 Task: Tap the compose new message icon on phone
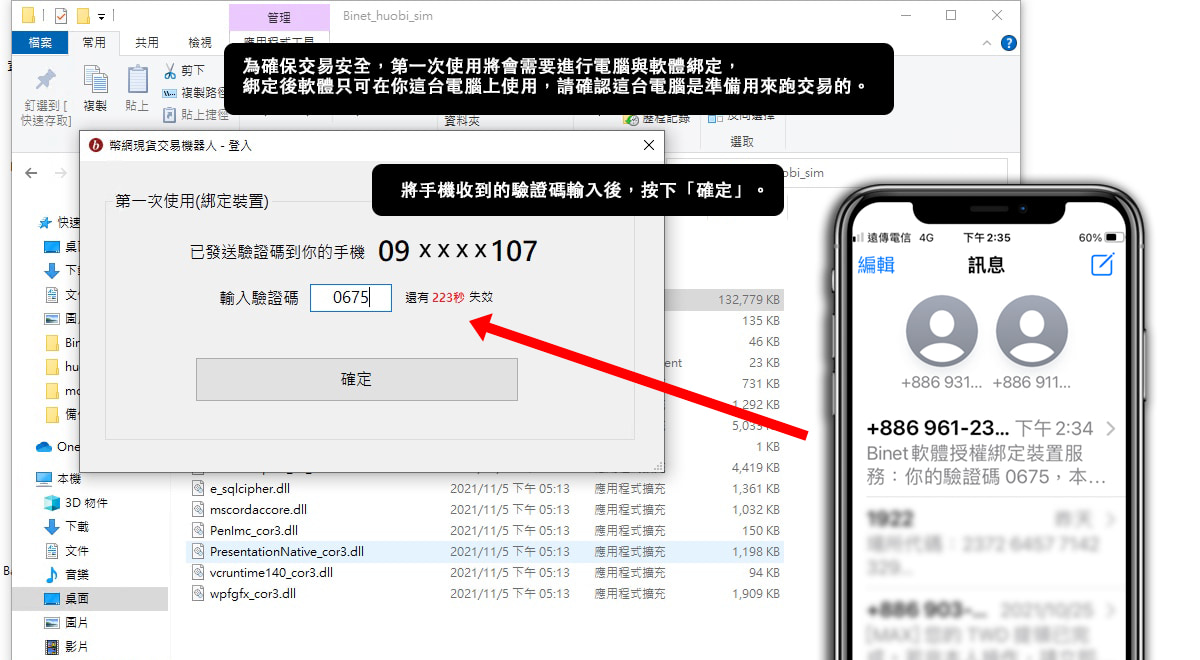(x=1102, y=264)
